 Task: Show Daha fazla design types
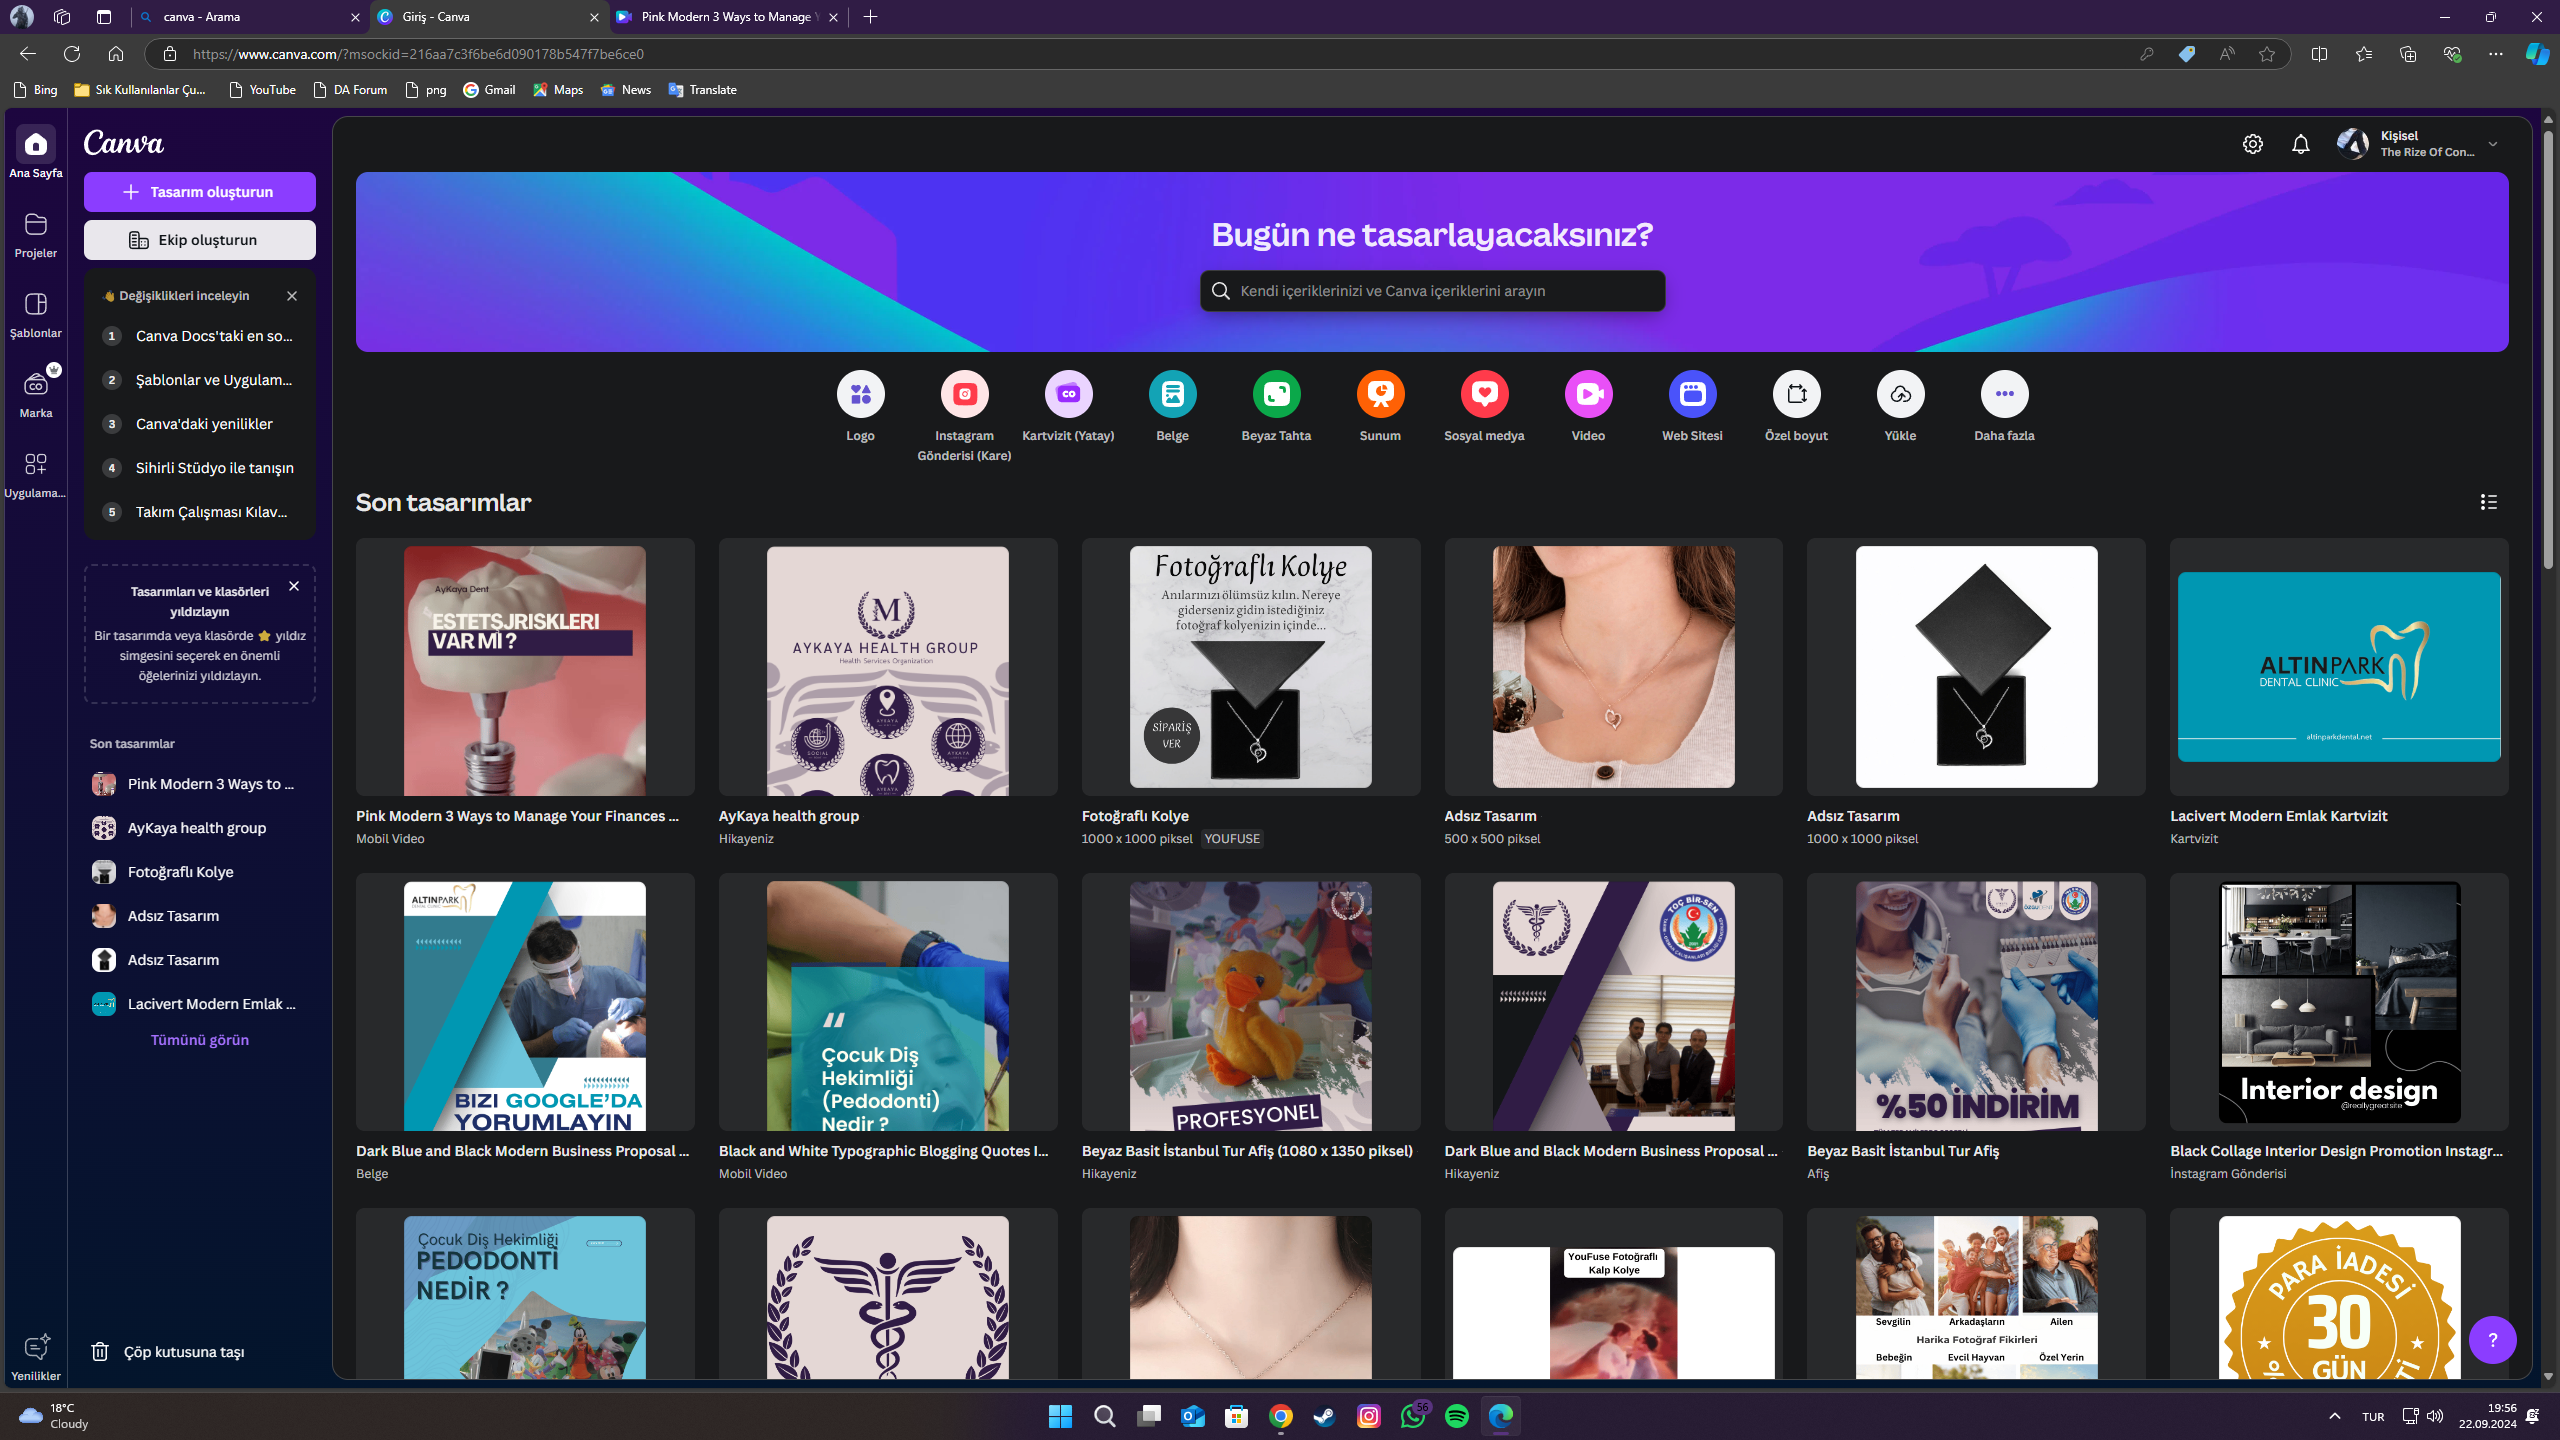pos(2004,394)
